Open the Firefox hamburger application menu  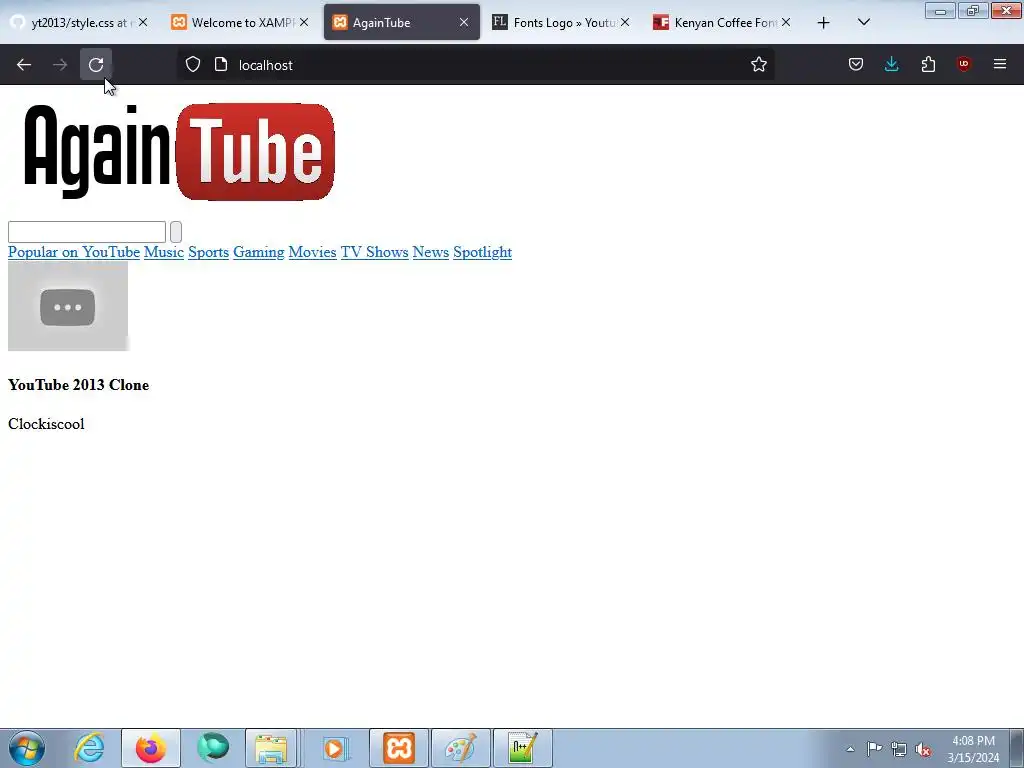point(1000,65)
